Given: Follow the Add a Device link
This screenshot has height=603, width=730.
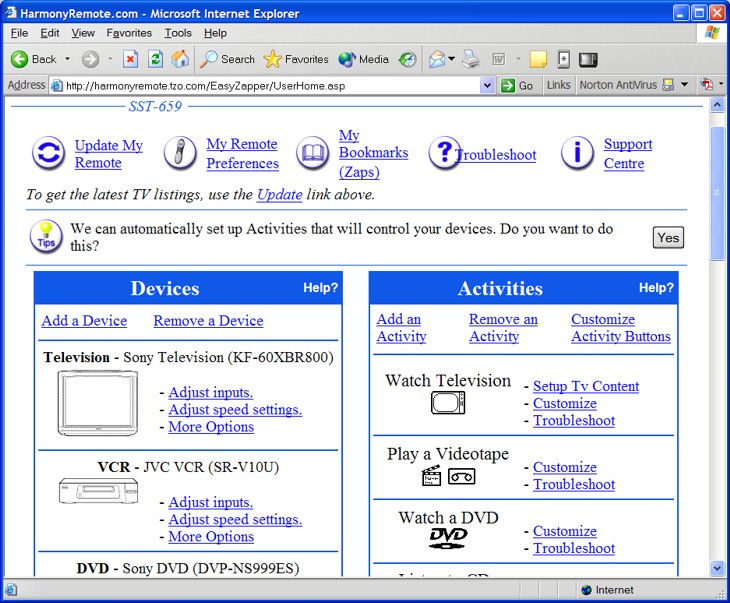Looking at the screenshot, I should point(84,321).
